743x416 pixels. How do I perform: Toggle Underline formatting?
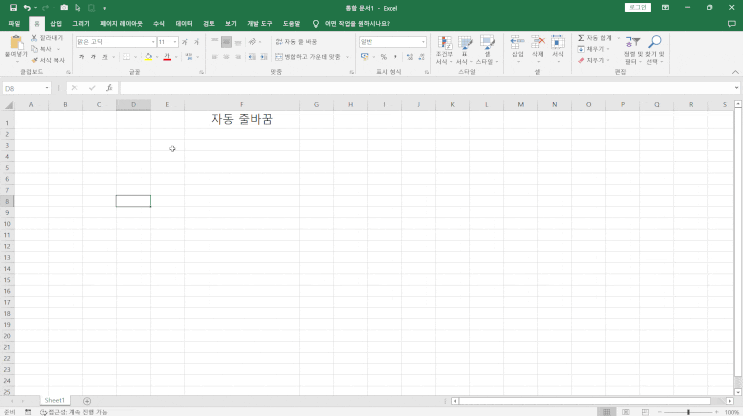pos(105,57)
